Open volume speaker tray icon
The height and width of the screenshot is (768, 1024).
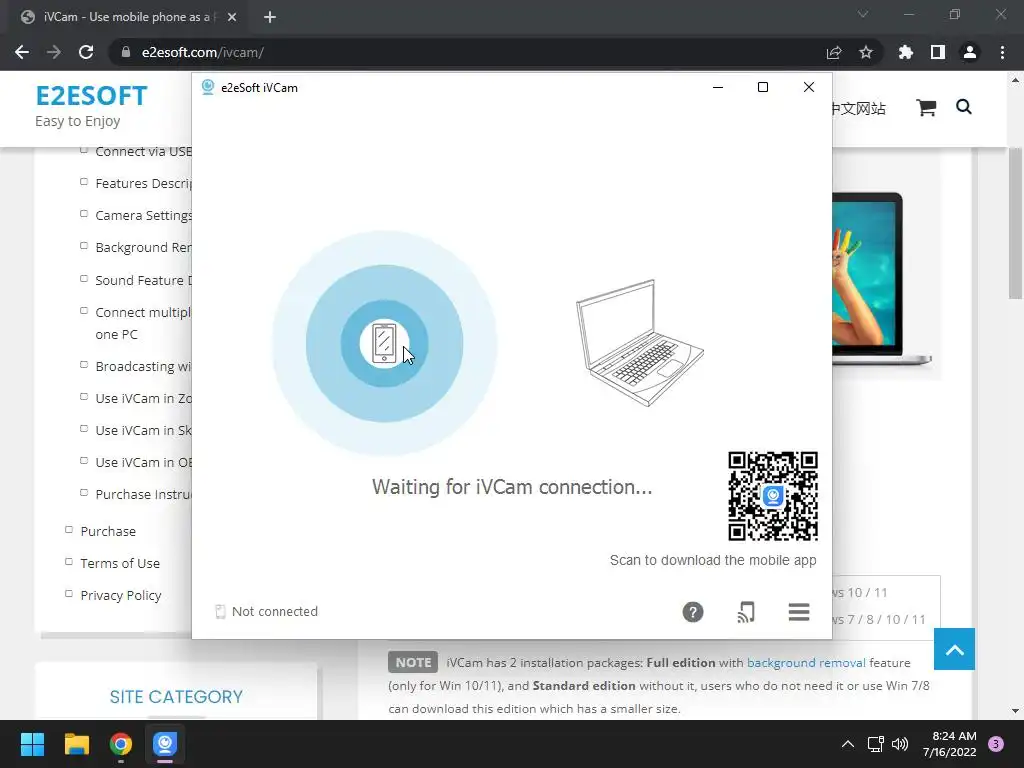tap(900, 744)
